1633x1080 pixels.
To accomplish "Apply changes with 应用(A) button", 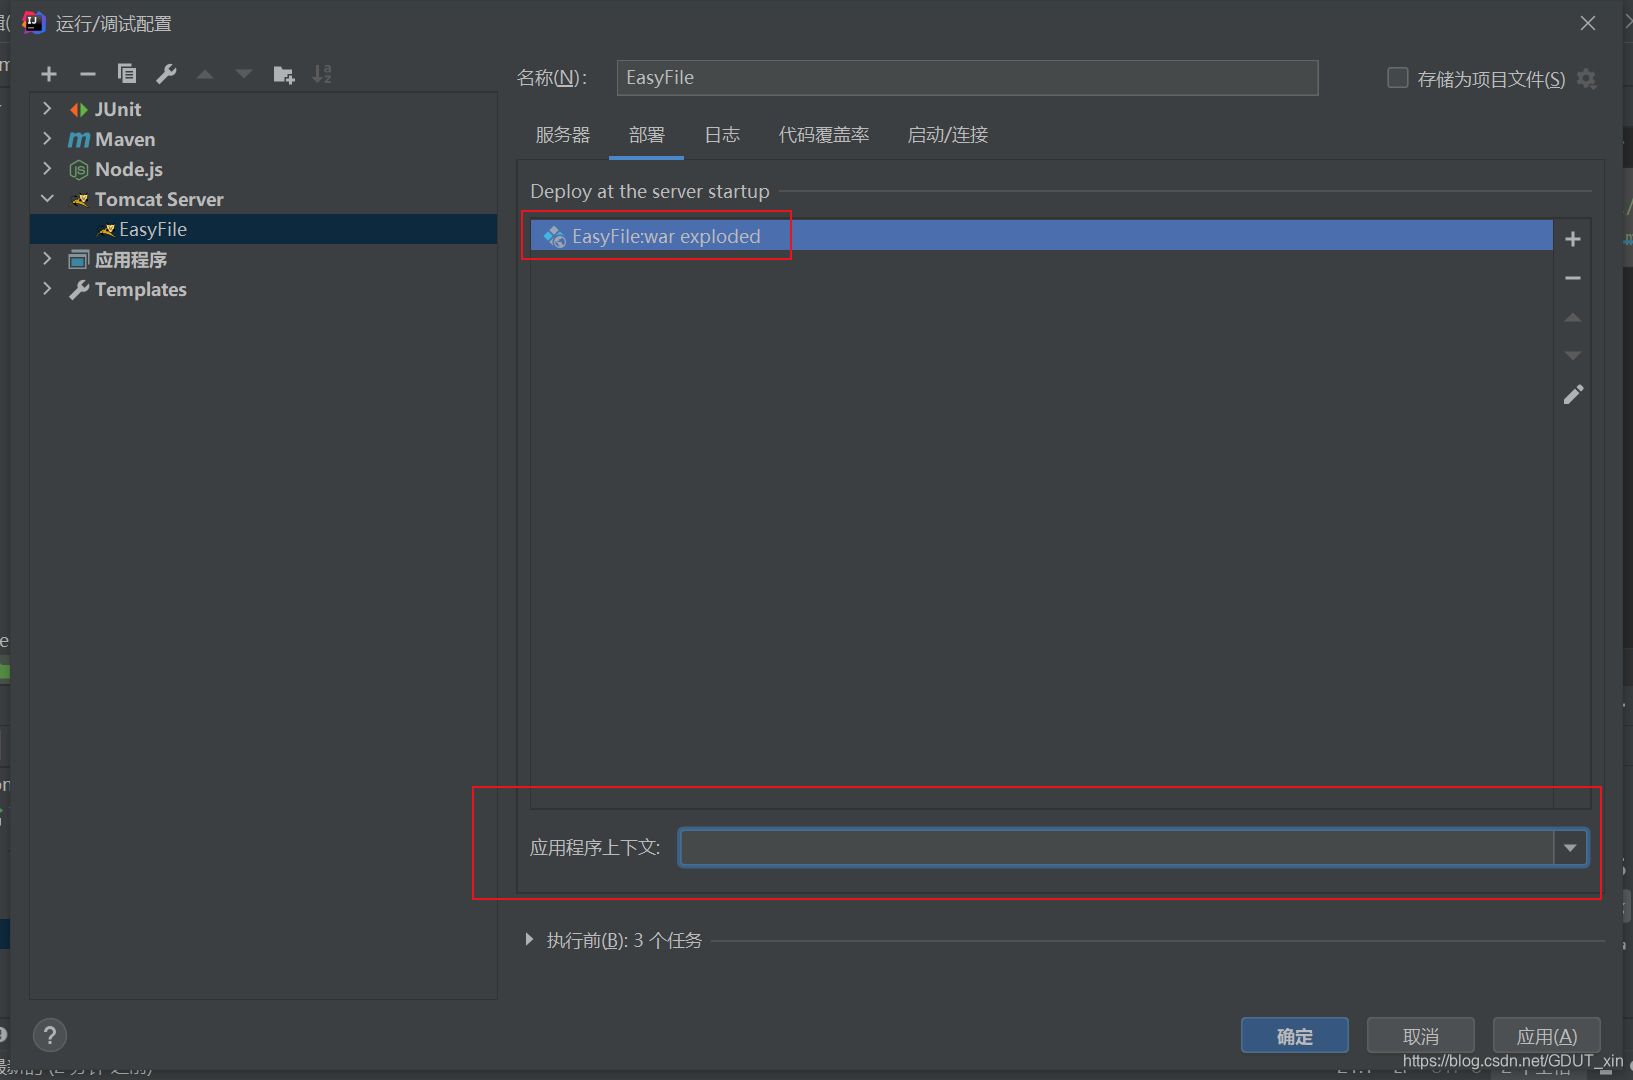I will pos(1547,1036).
